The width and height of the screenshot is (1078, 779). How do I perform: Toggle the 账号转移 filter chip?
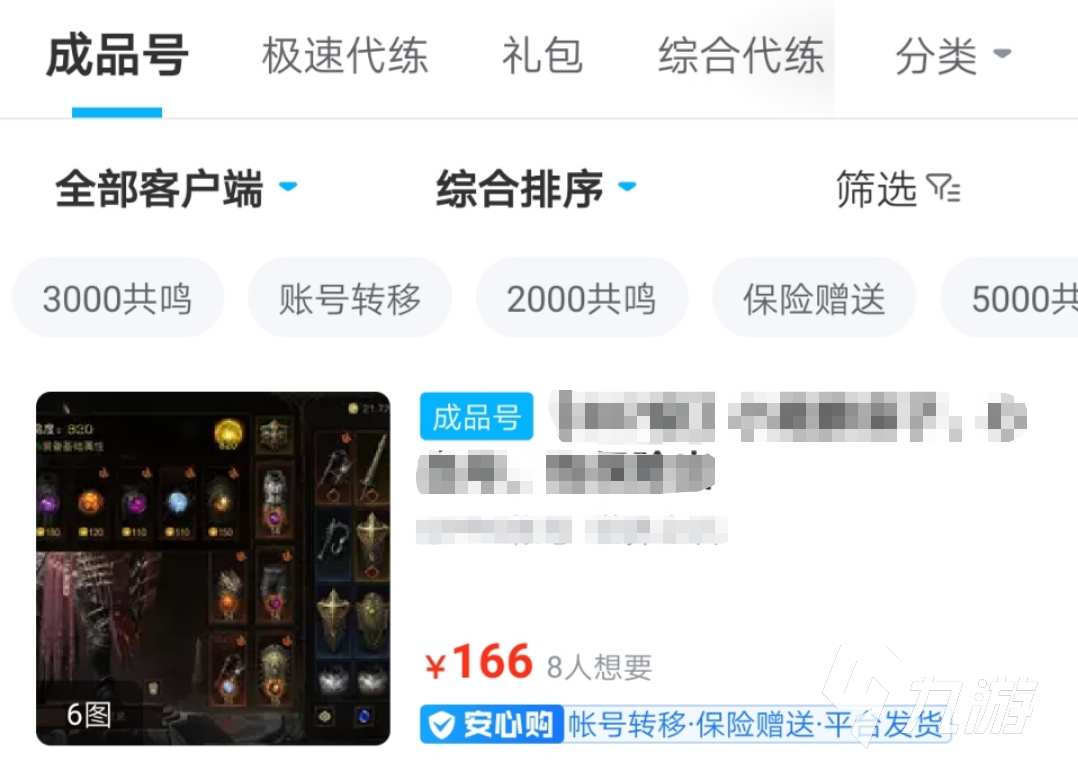point(350,298)
